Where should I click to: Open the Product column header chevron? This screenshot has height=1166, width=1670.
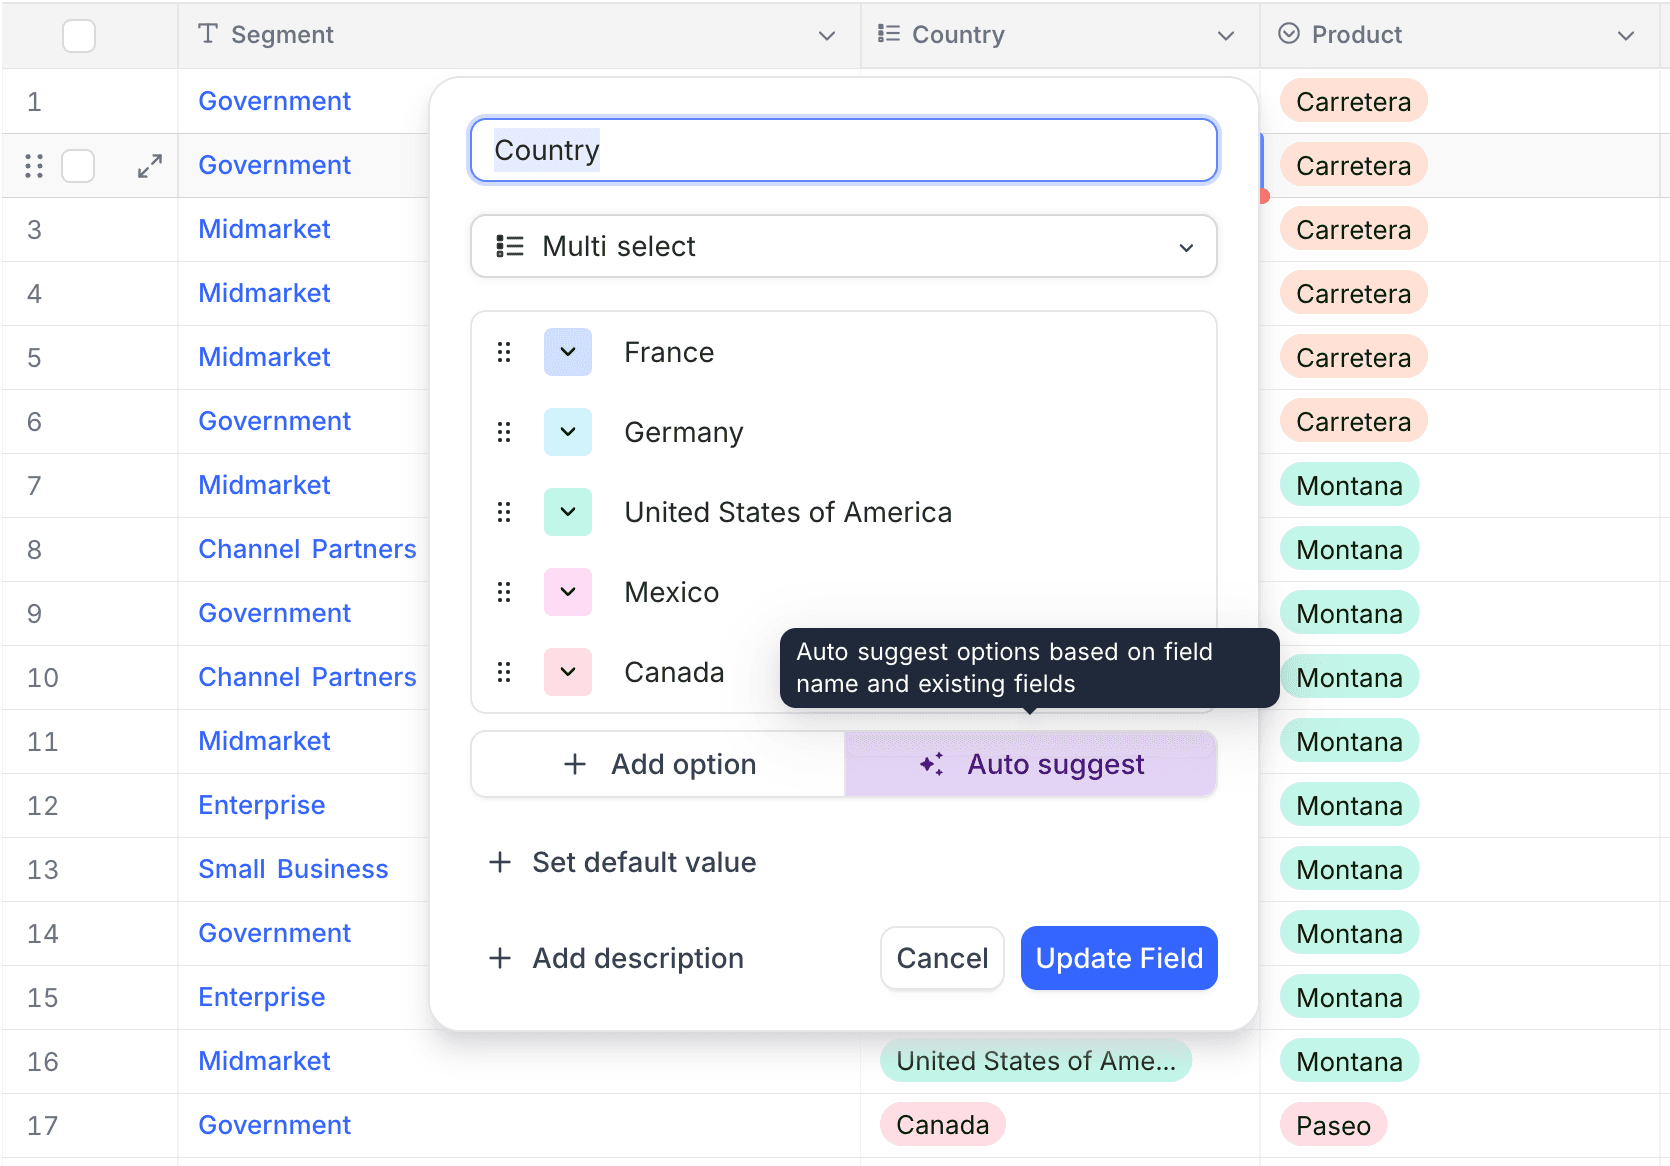(1625, 36)
